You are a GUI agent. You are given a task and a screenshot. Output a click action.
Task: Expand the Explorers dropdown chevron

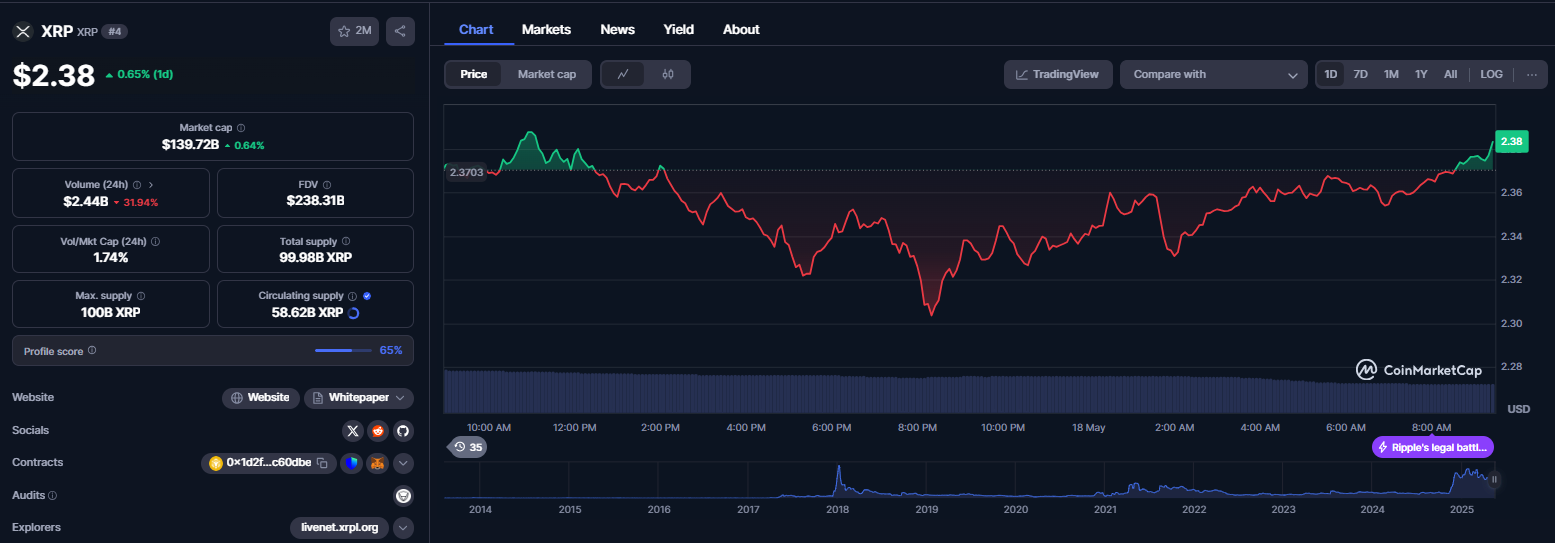(x=403, y=527)
